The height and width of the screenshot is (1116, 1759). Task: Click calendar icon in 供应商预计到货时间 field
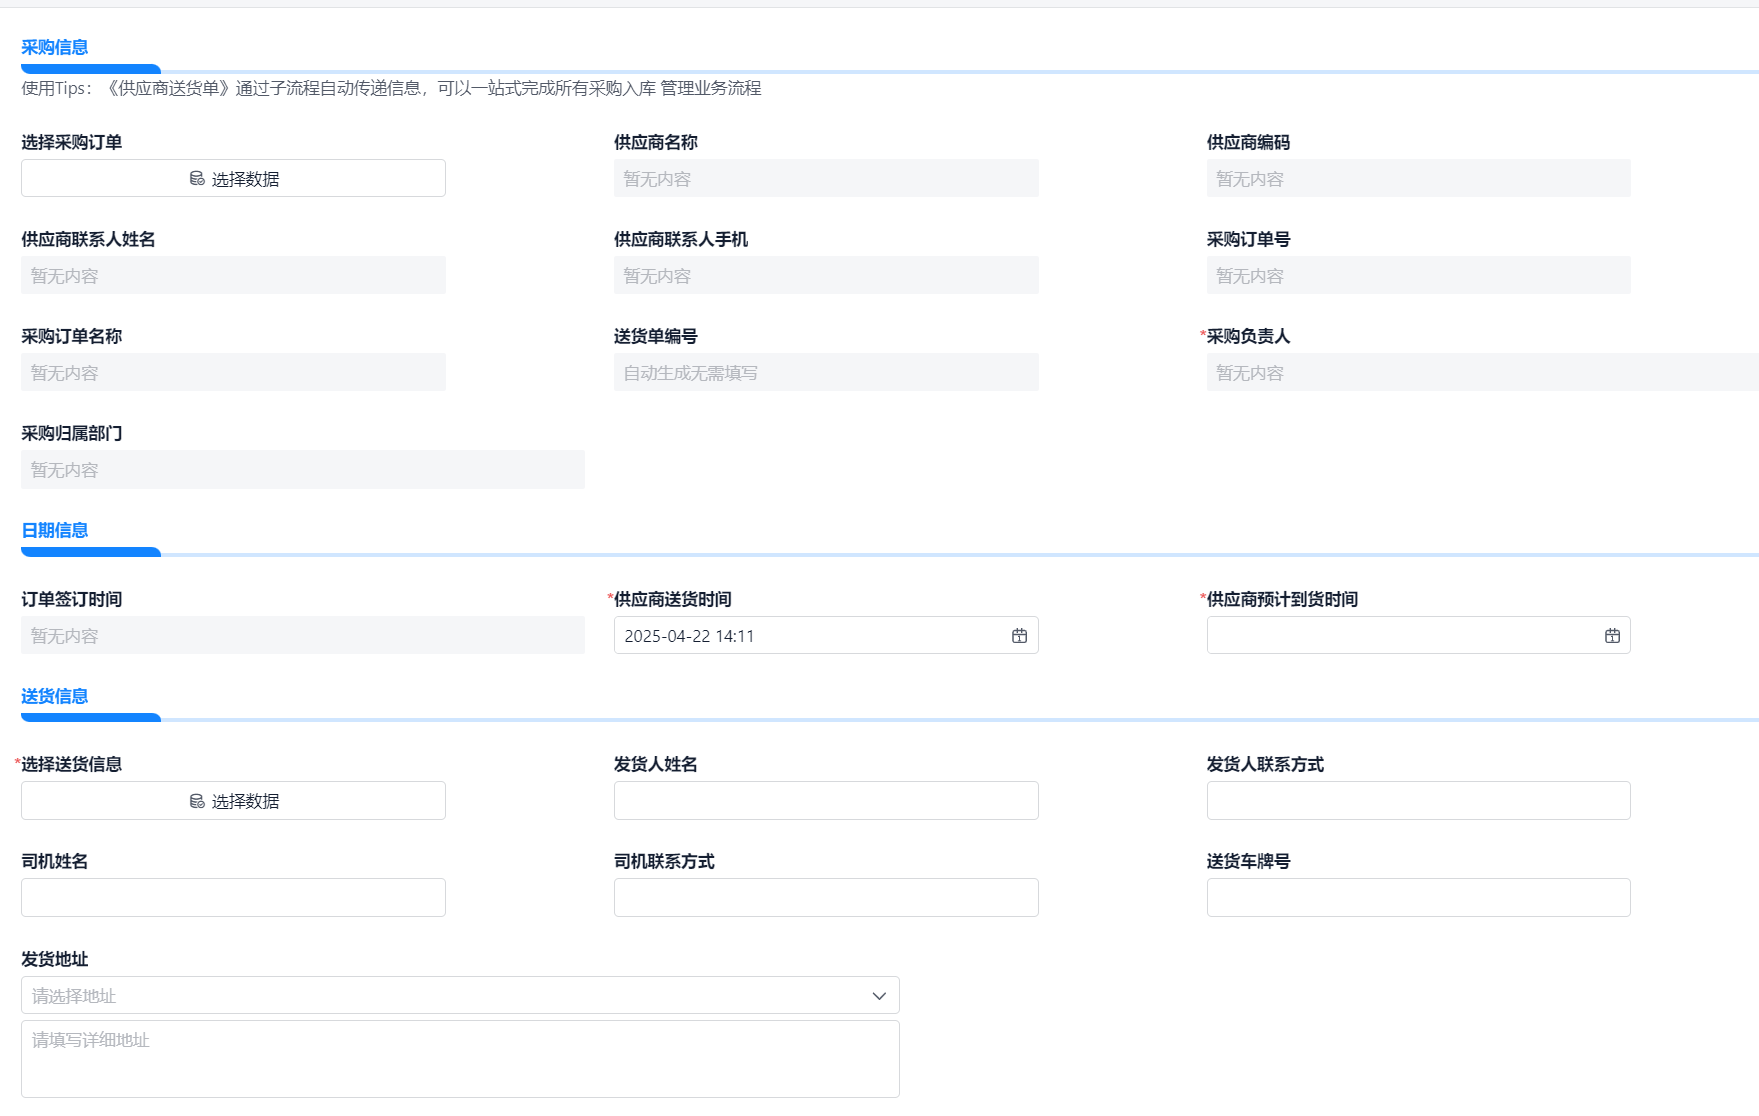(x=1612, y=636)
